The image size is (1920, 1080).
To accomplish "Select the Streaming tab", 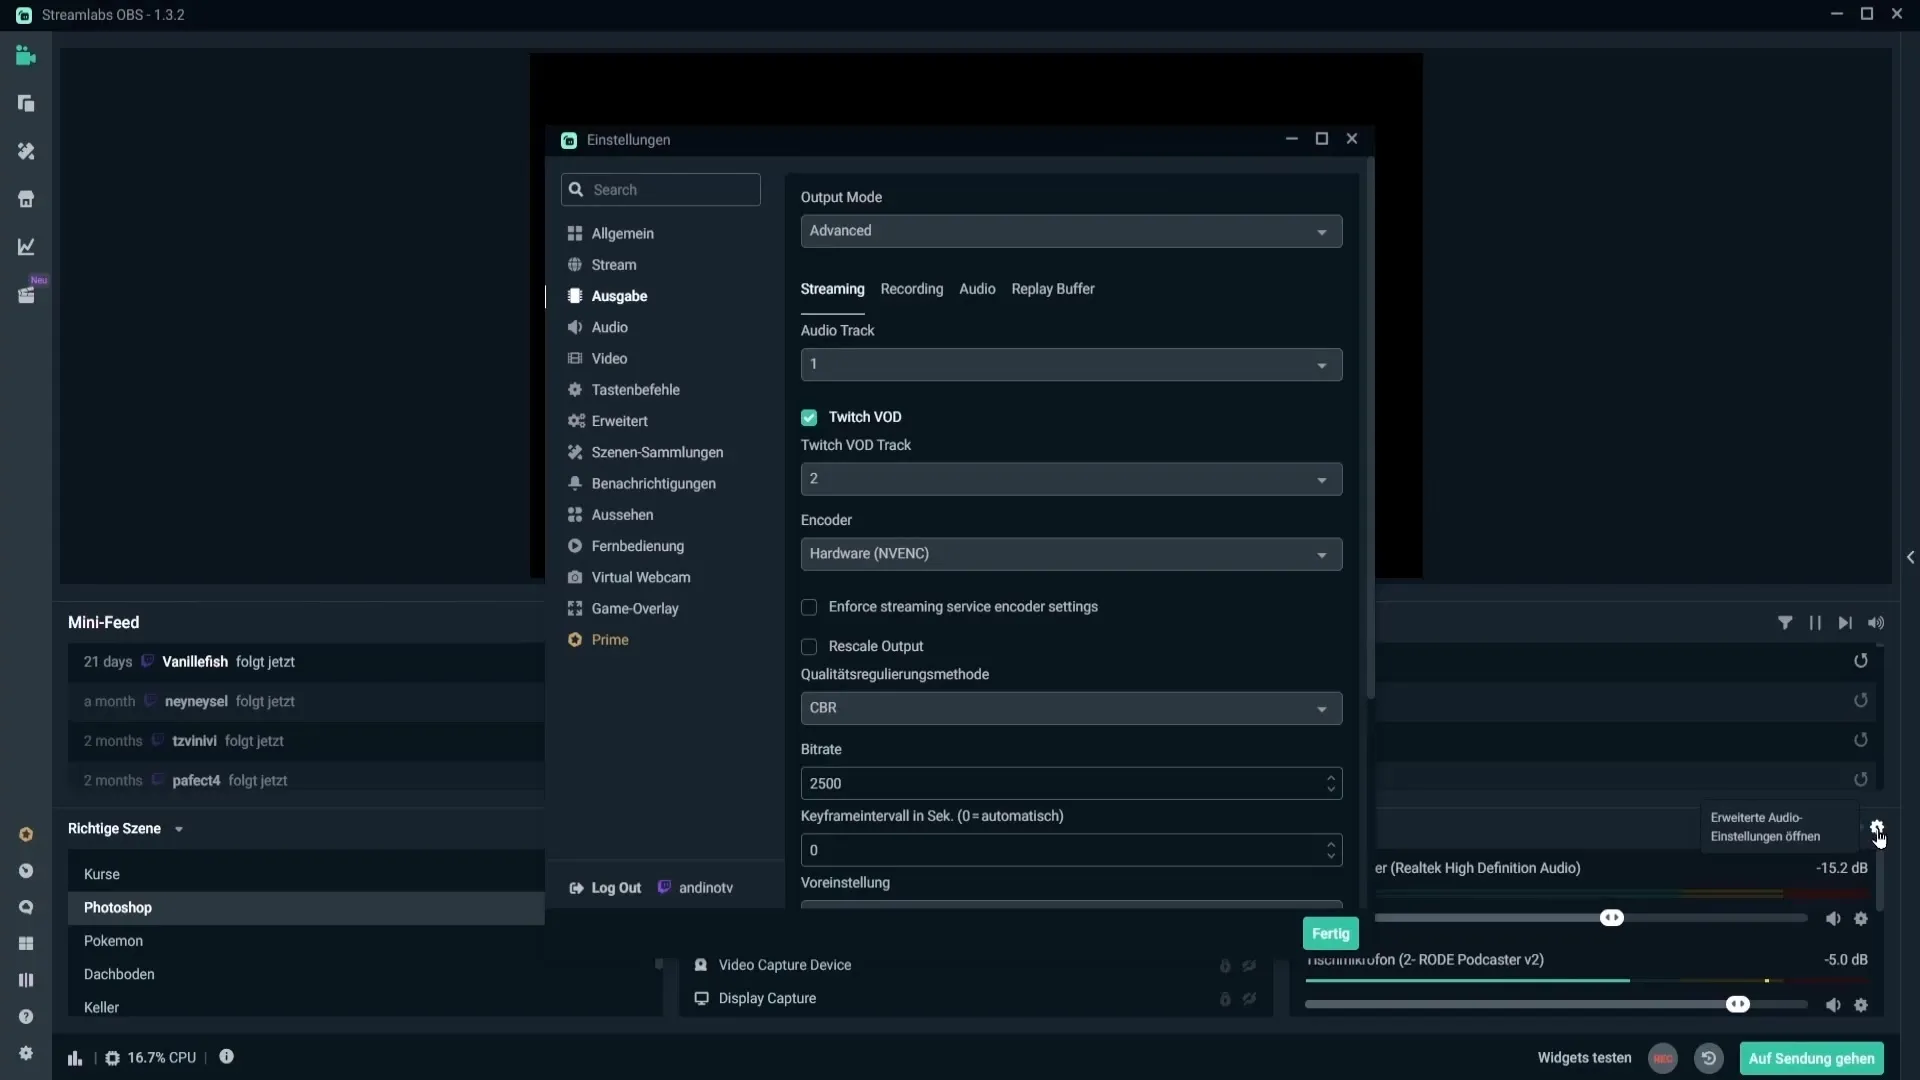I will (x=832, y=289).
